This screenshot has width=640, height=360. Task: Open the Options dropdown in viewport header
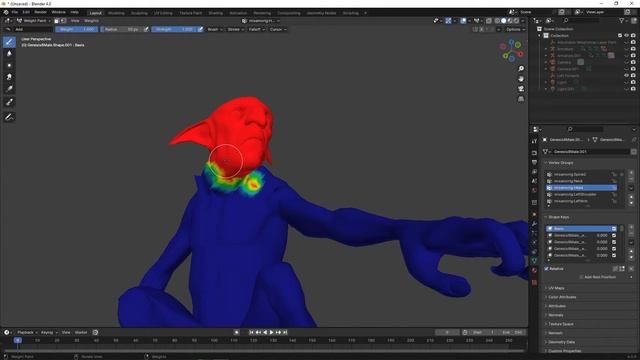[x=515, y=29]
